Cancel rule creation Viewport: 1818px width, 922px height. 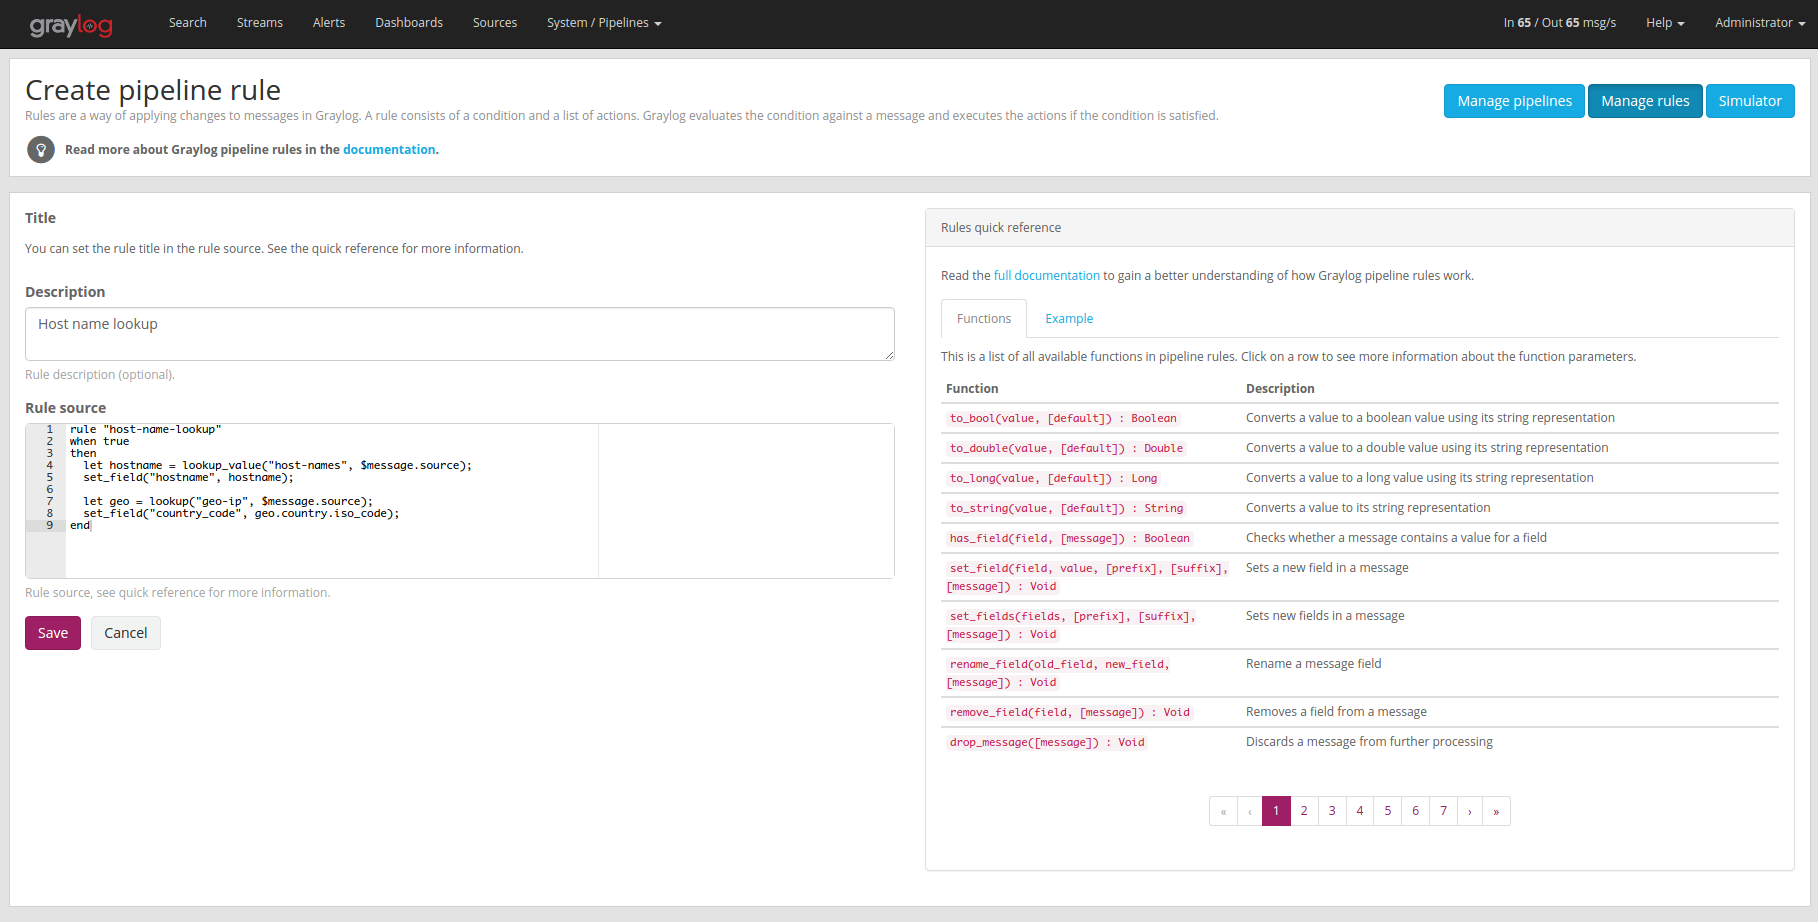tap(126, 633)
